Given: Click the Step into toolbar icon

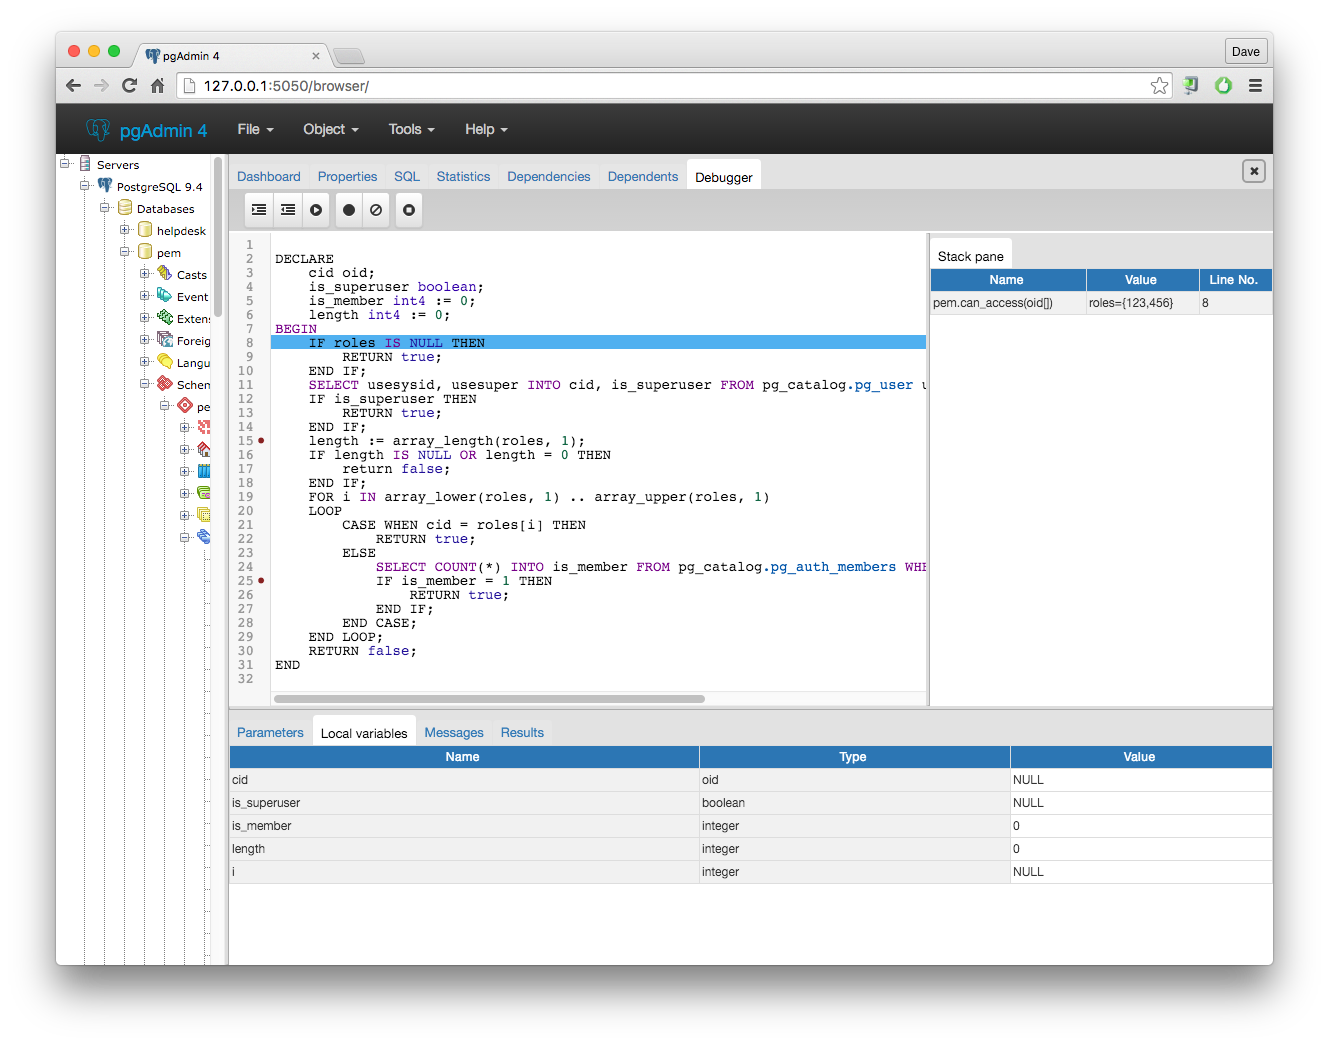Looking at the screenshot, I should (259, 209).
